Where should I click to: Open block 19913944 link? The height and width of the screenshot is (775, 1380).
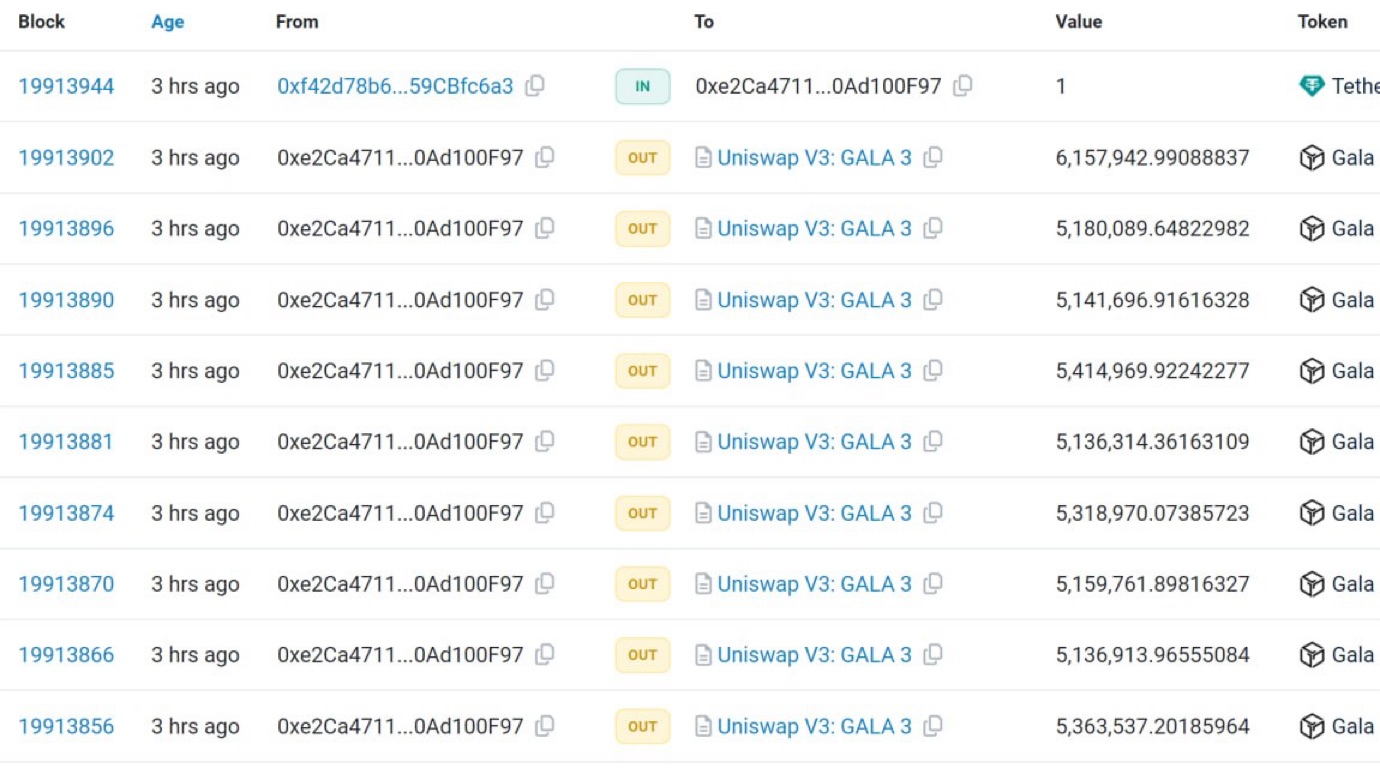pos(66,87)
